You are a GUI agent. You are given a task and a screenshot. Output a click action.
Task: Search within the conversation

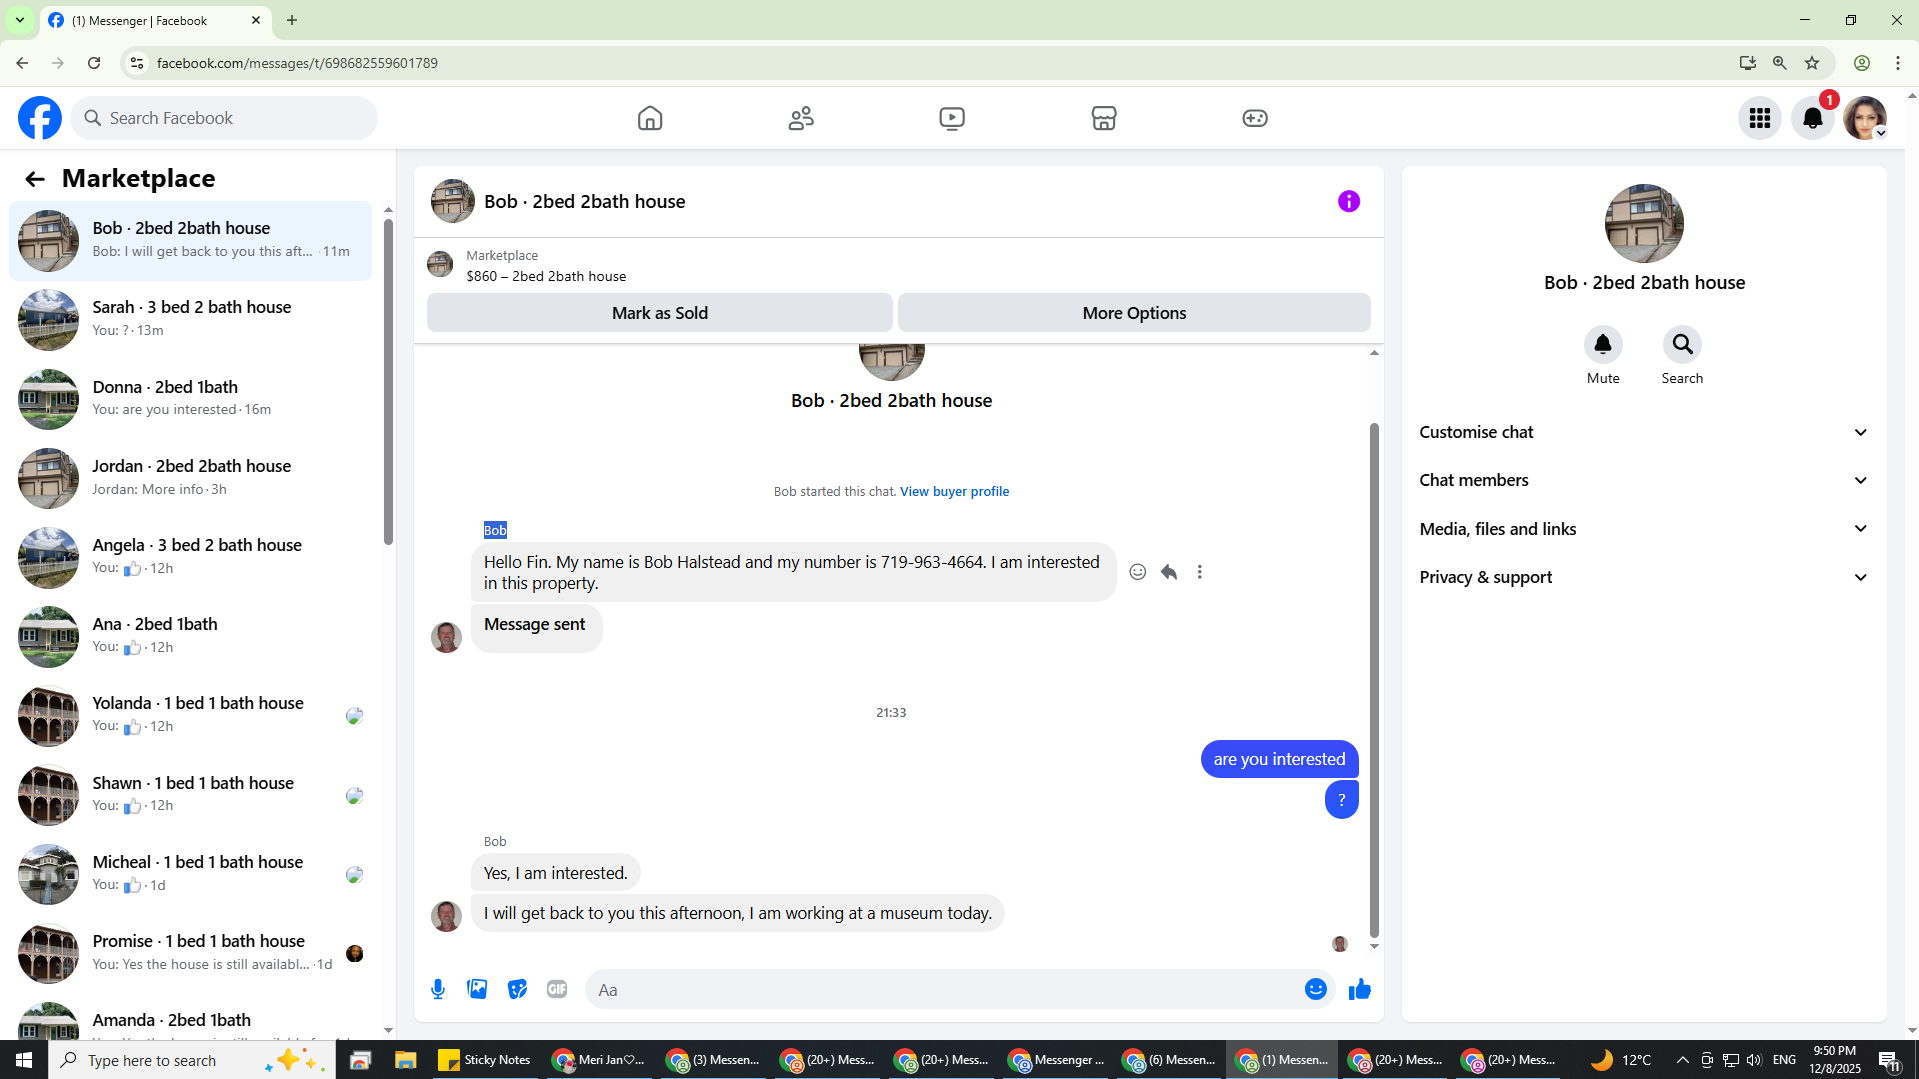[x=1682, y=345]
